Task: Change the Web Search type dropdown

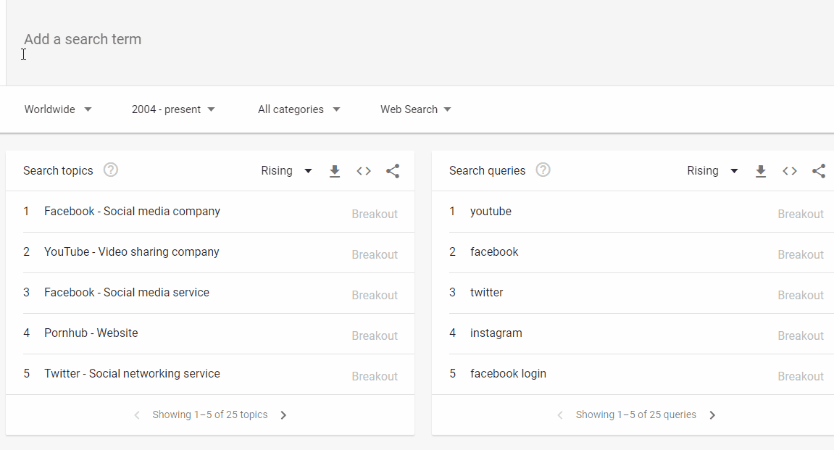Action: (x=415, y=109)
